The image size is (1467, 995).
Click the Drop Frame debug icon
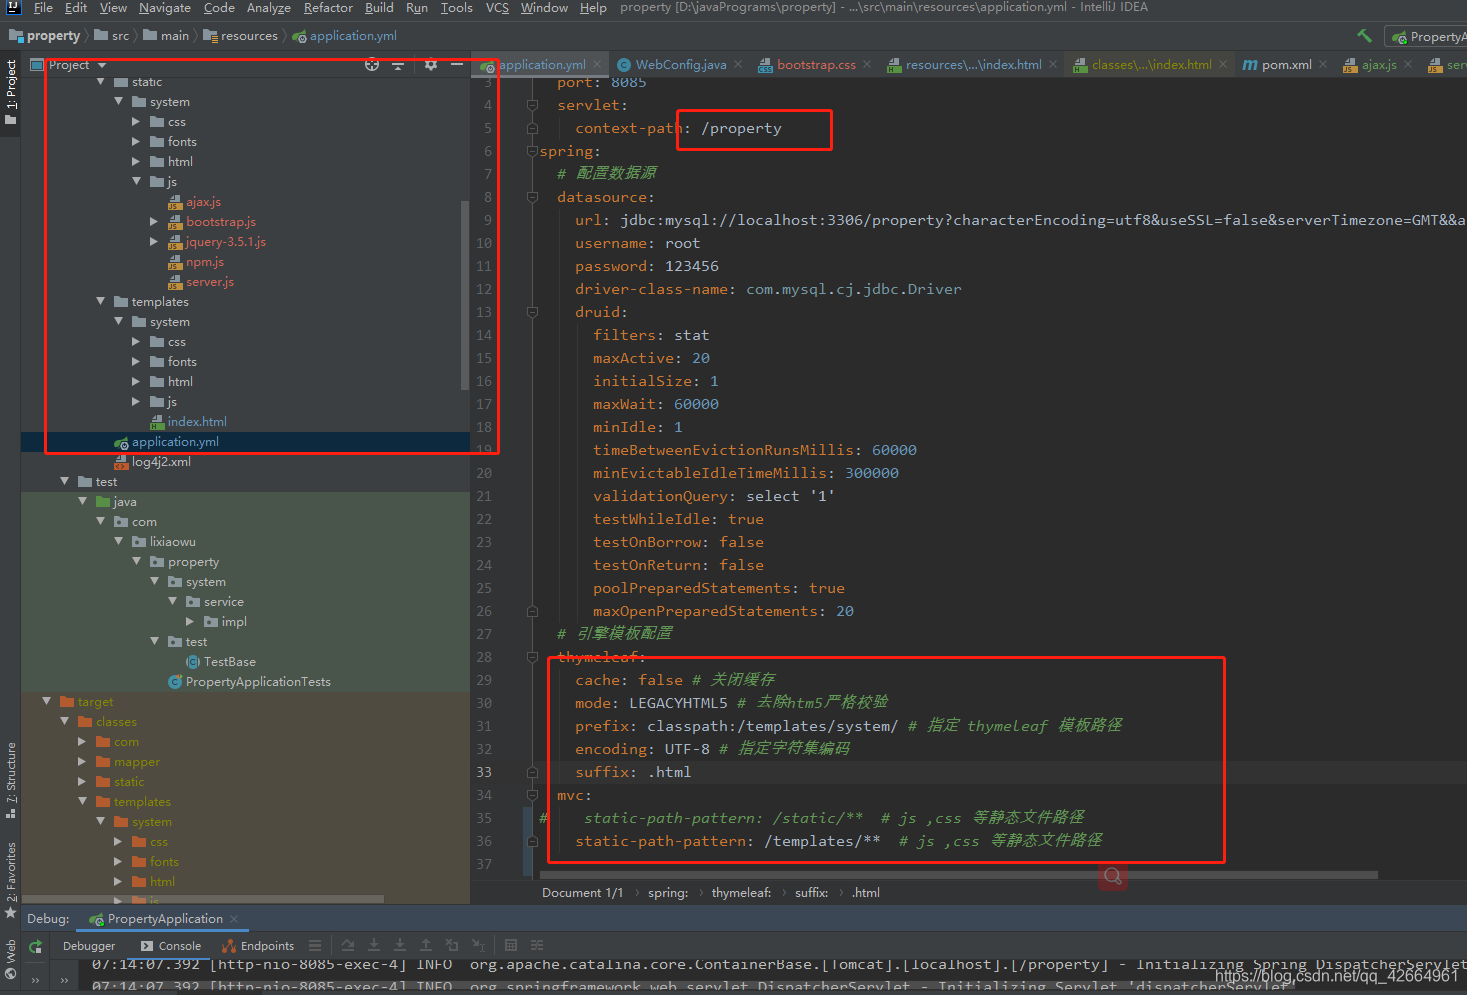coord(452,945)
